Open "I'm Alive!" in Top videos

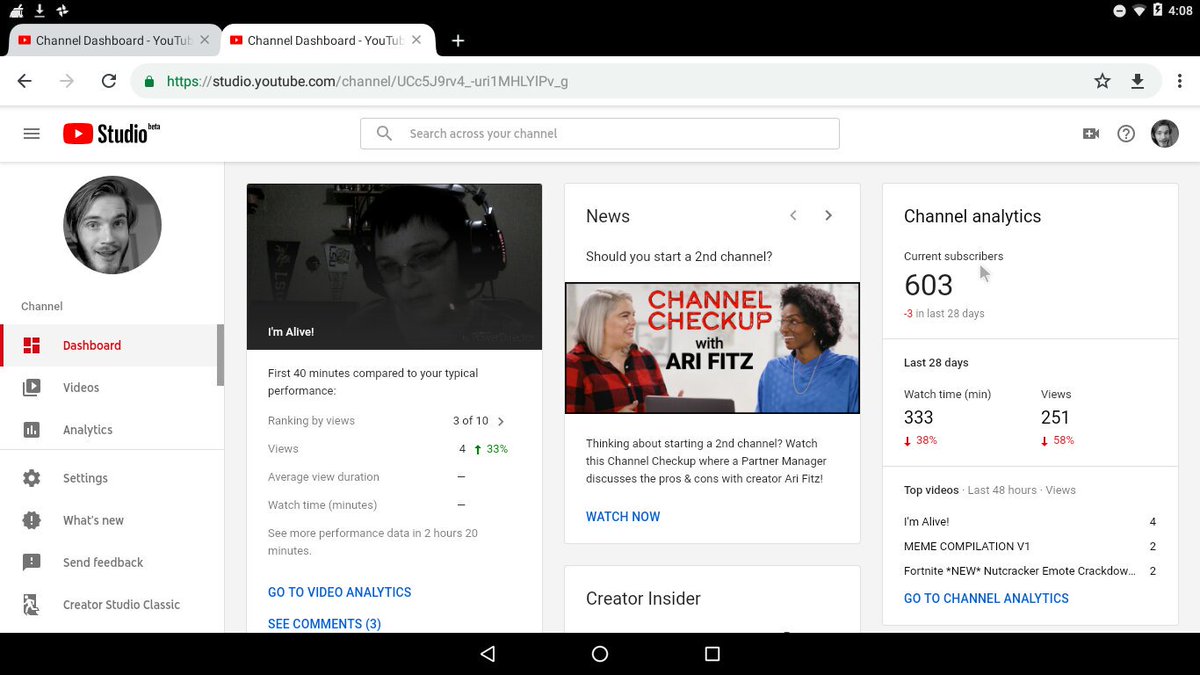point(926,522)
